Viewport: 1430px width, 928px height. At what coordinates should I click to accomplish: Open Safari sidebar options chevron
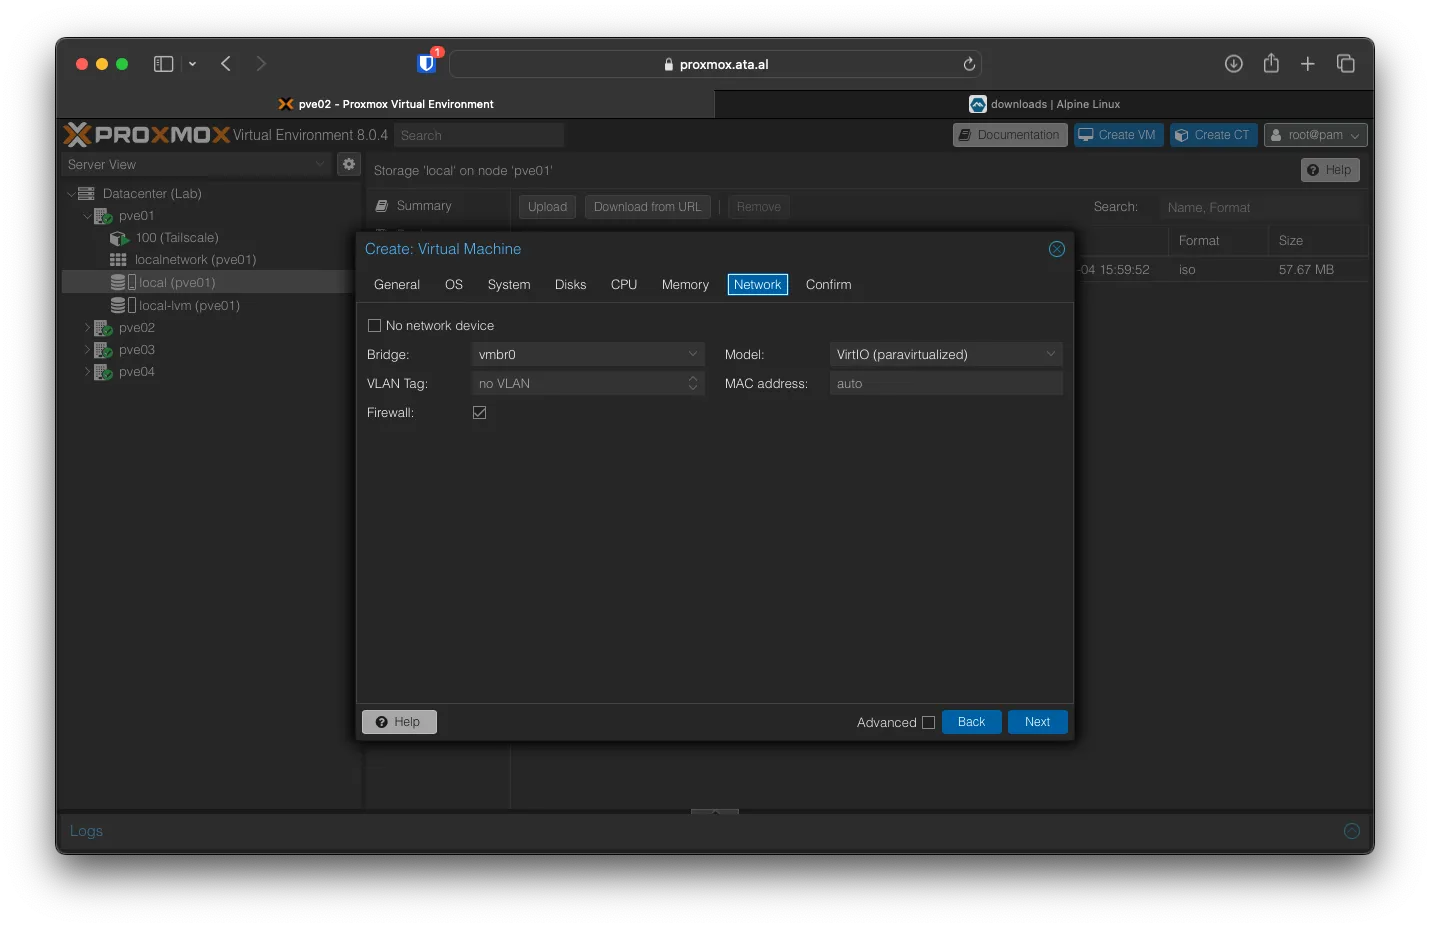pos(192,64)
